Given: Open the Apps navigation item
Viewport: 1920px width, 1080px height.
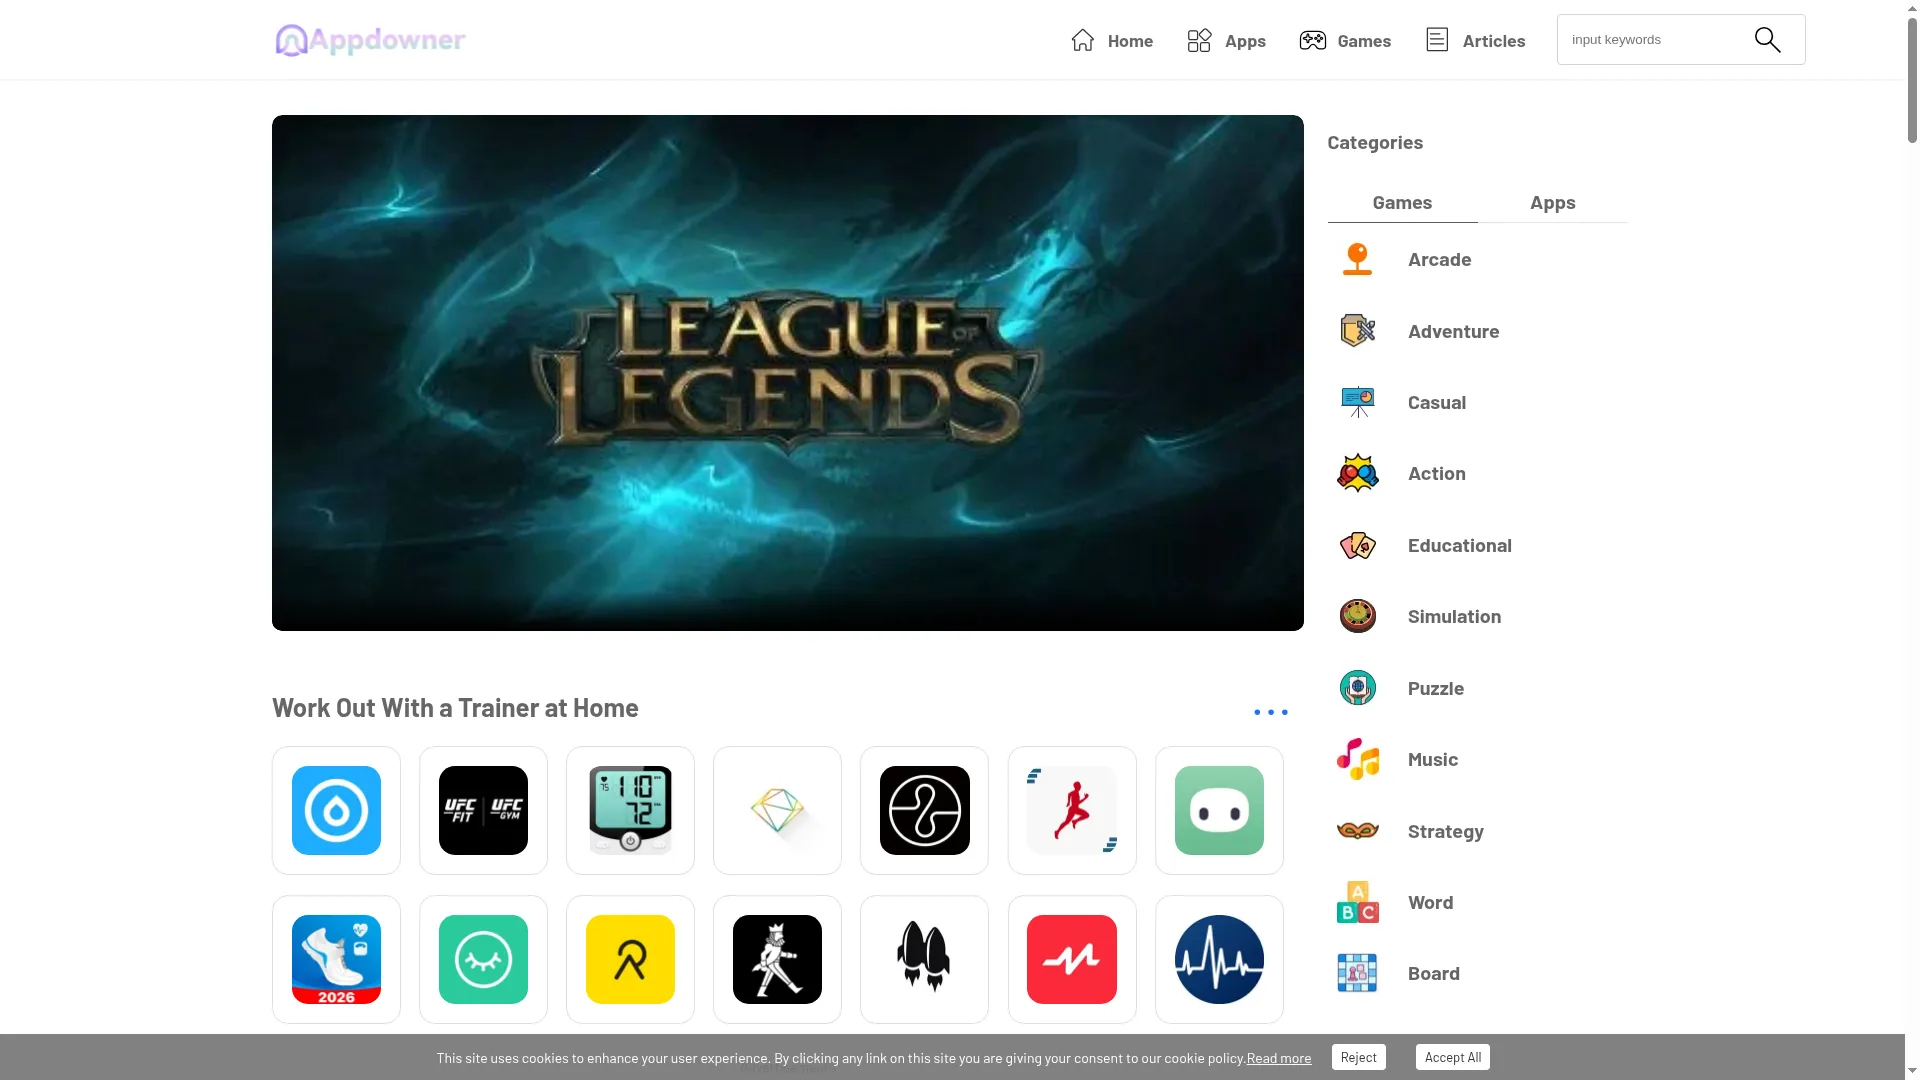Looking at the screenshot, I should (x=1226, y=40).
